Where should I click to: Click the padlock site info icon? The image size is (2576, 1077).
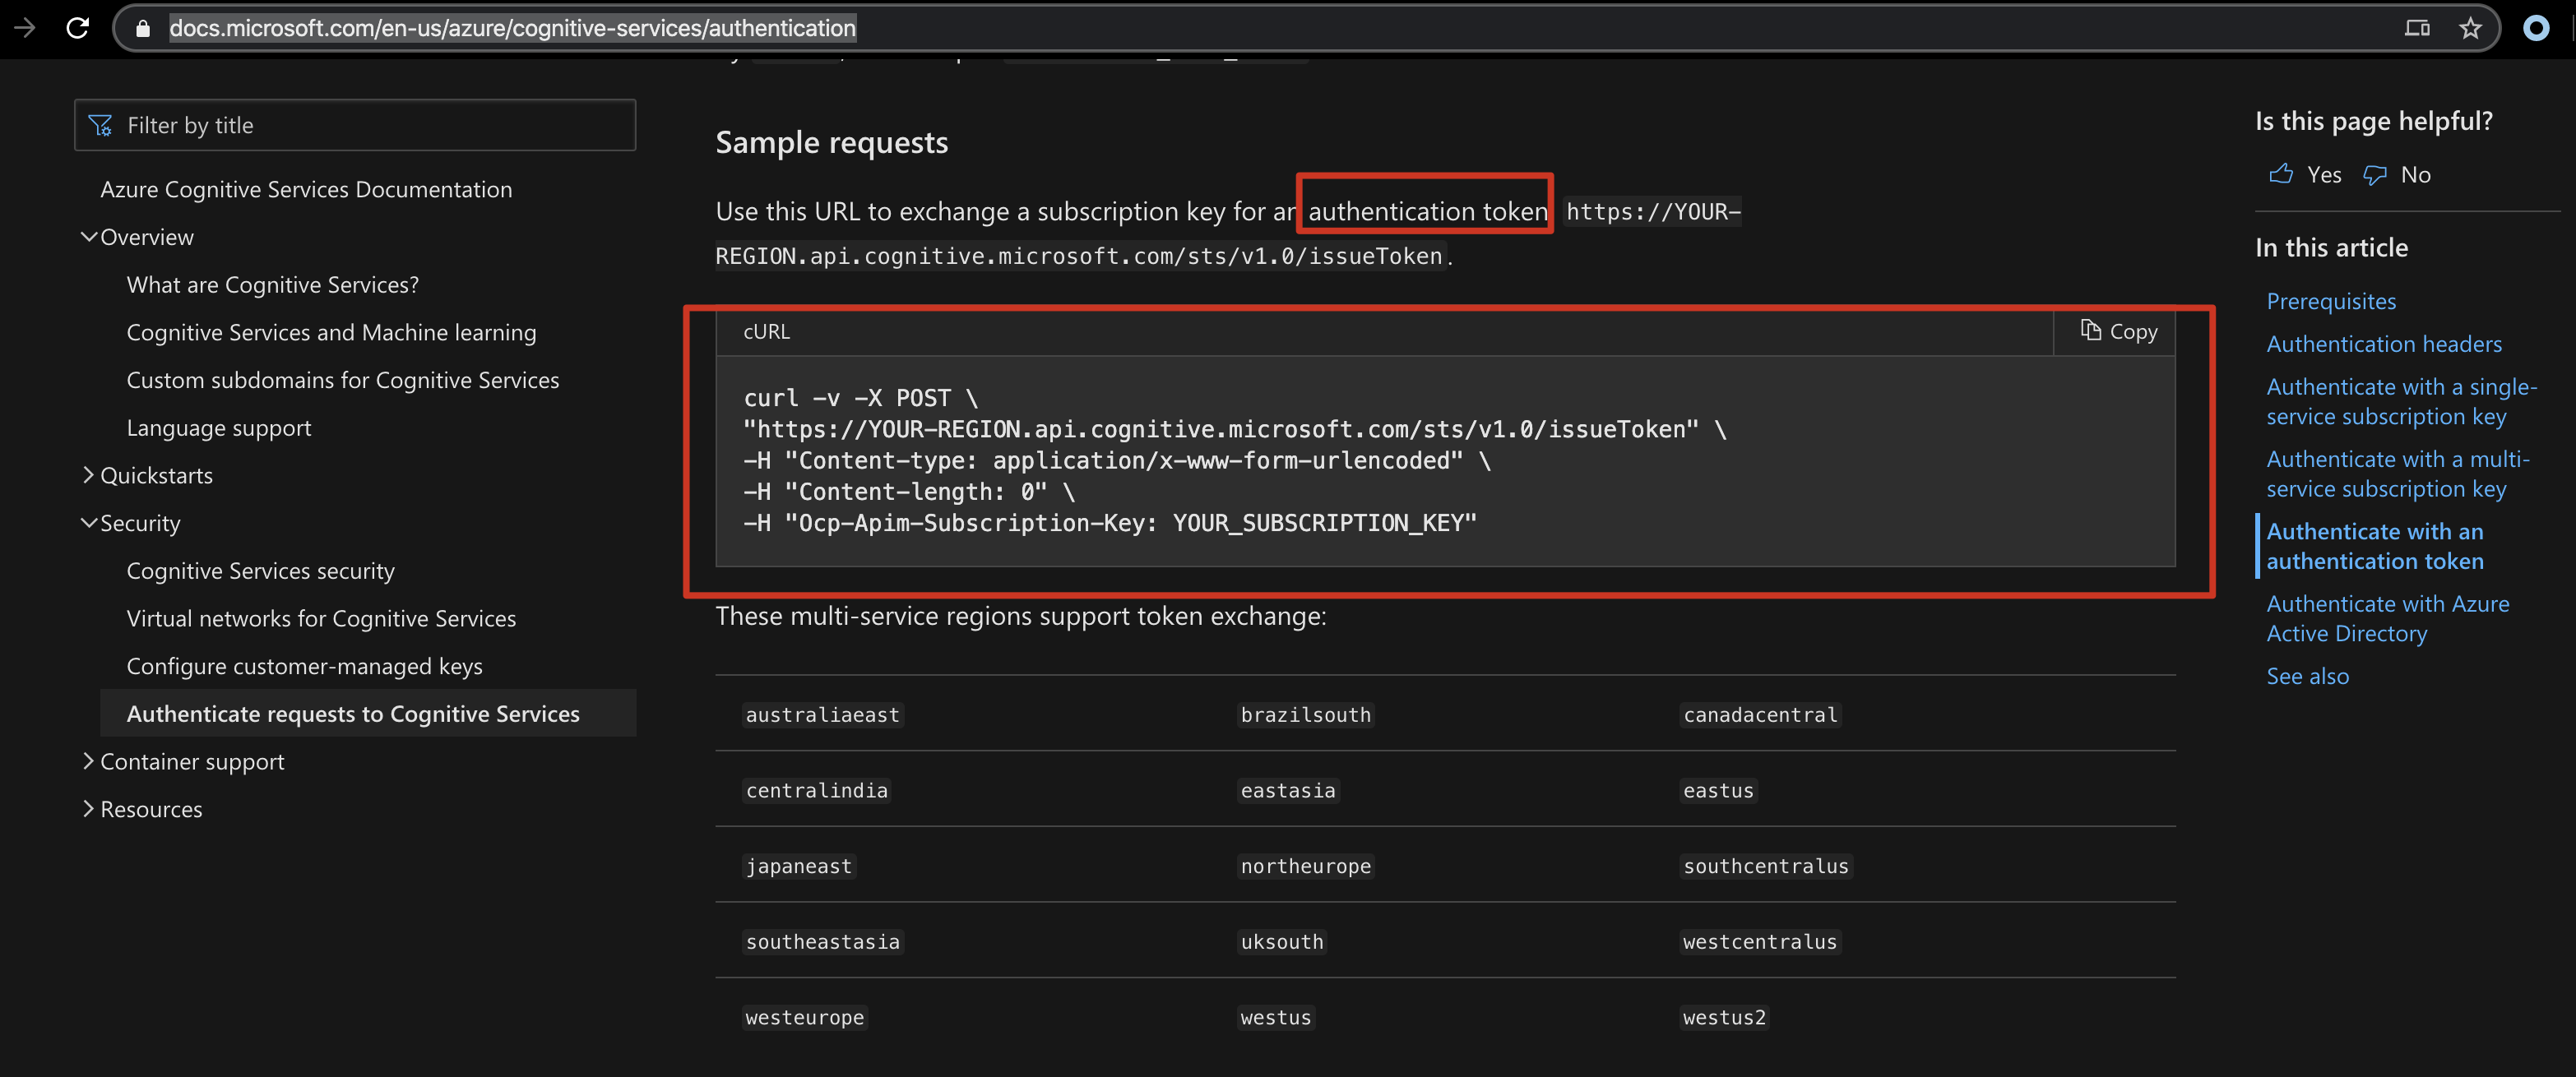[x=143, y=28]
